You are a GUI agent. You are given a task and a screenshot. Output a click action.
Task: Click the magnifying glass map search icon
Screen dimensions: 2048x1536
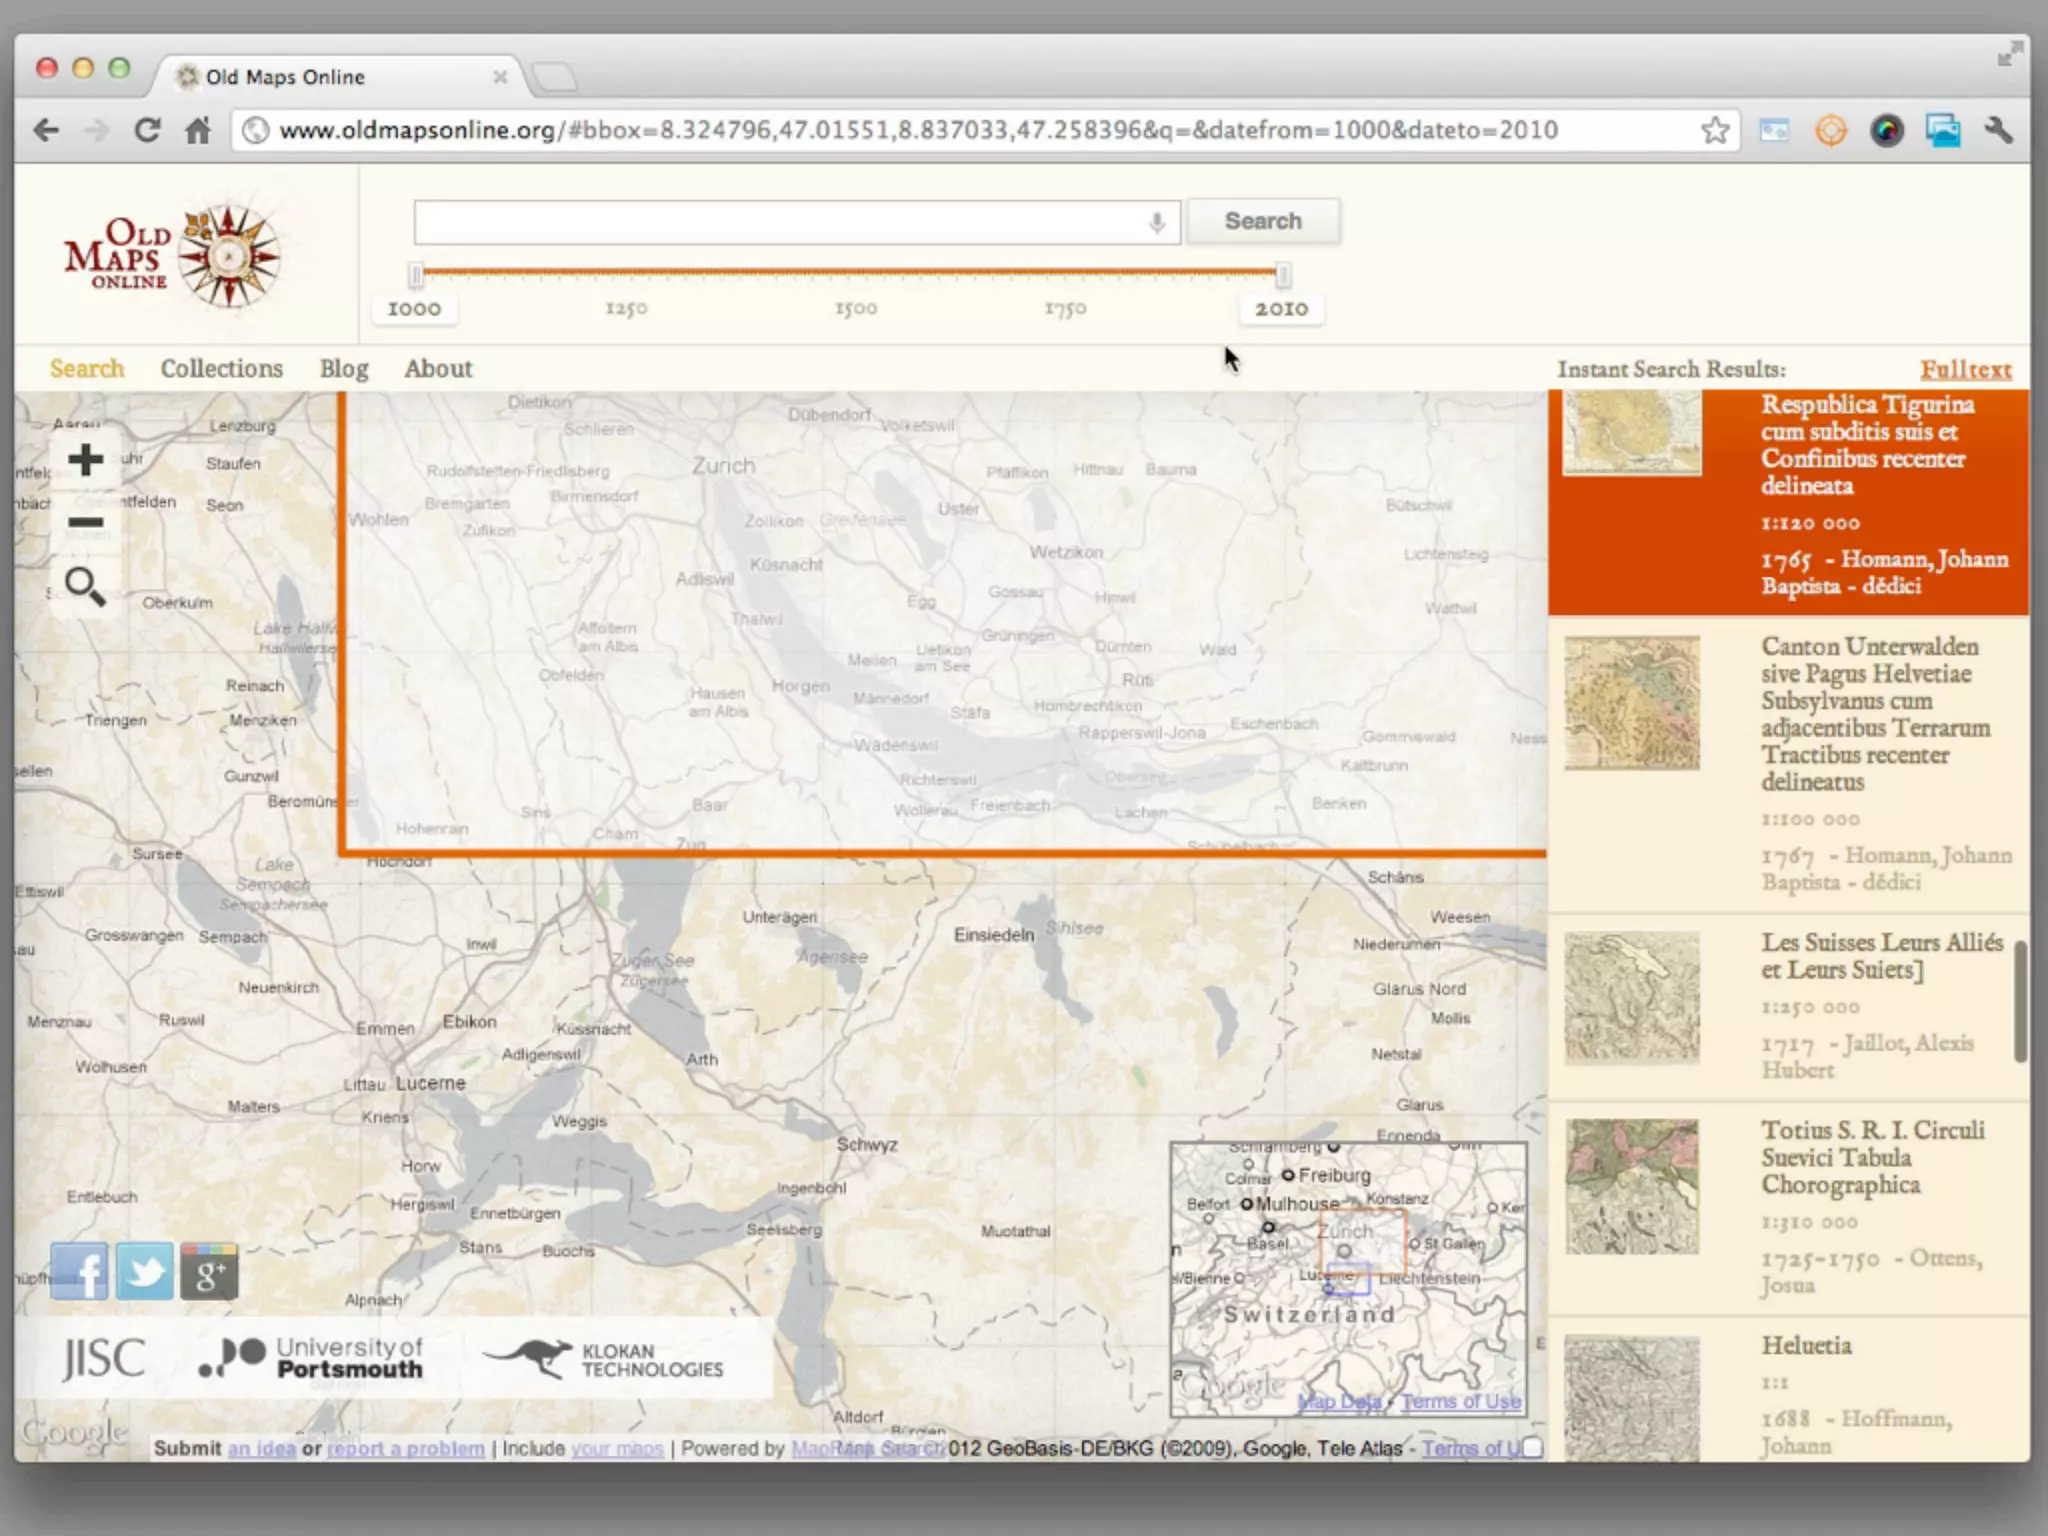coord(85,587)
